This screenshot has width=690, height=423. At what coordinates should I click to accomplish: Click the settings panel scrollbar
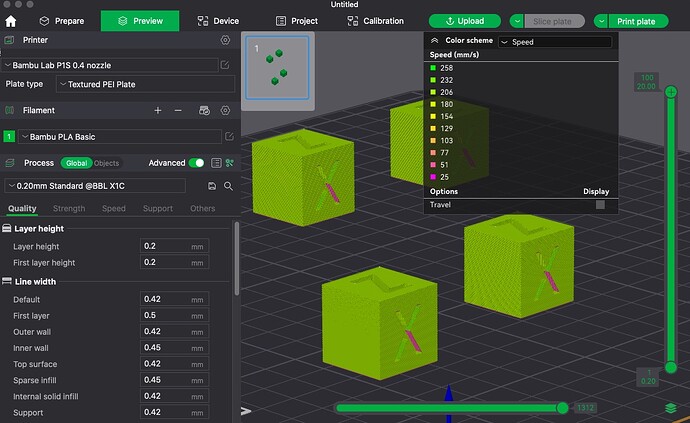click(237, 258)
